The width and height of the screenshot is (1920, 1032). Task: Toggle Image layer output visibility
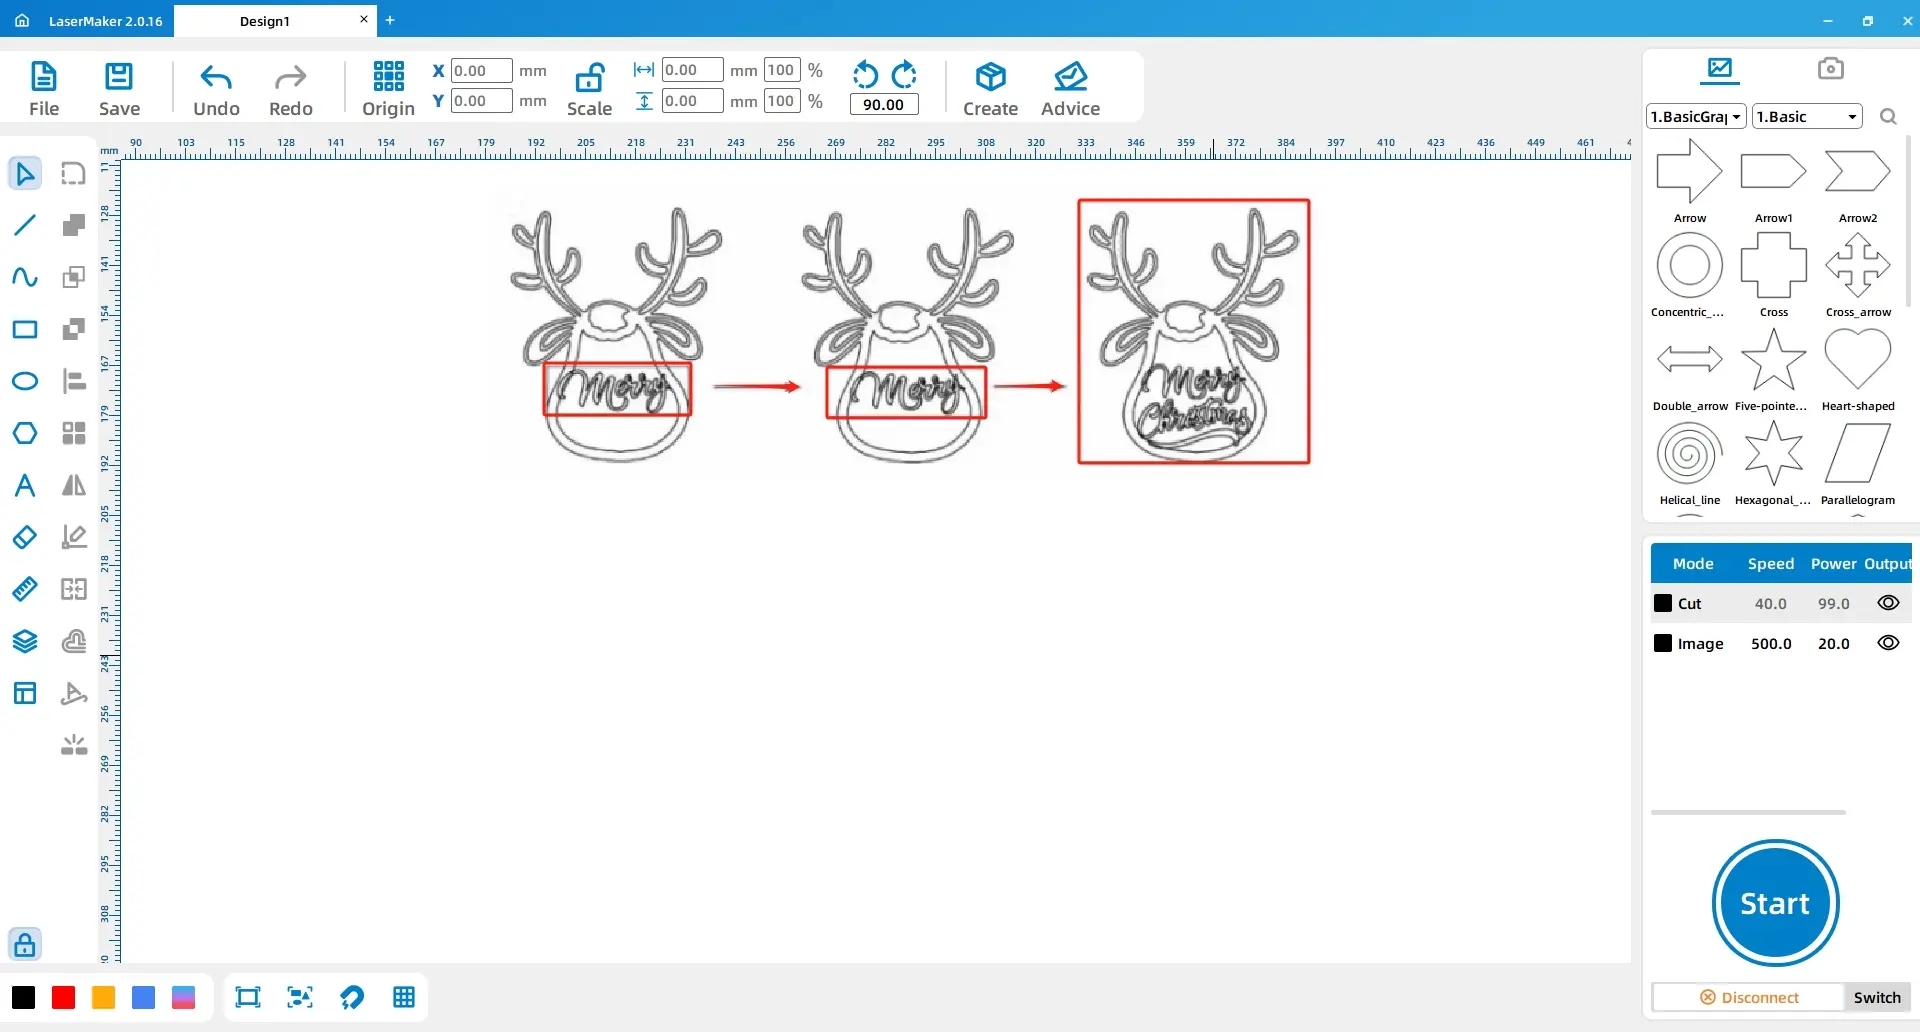1888,643
